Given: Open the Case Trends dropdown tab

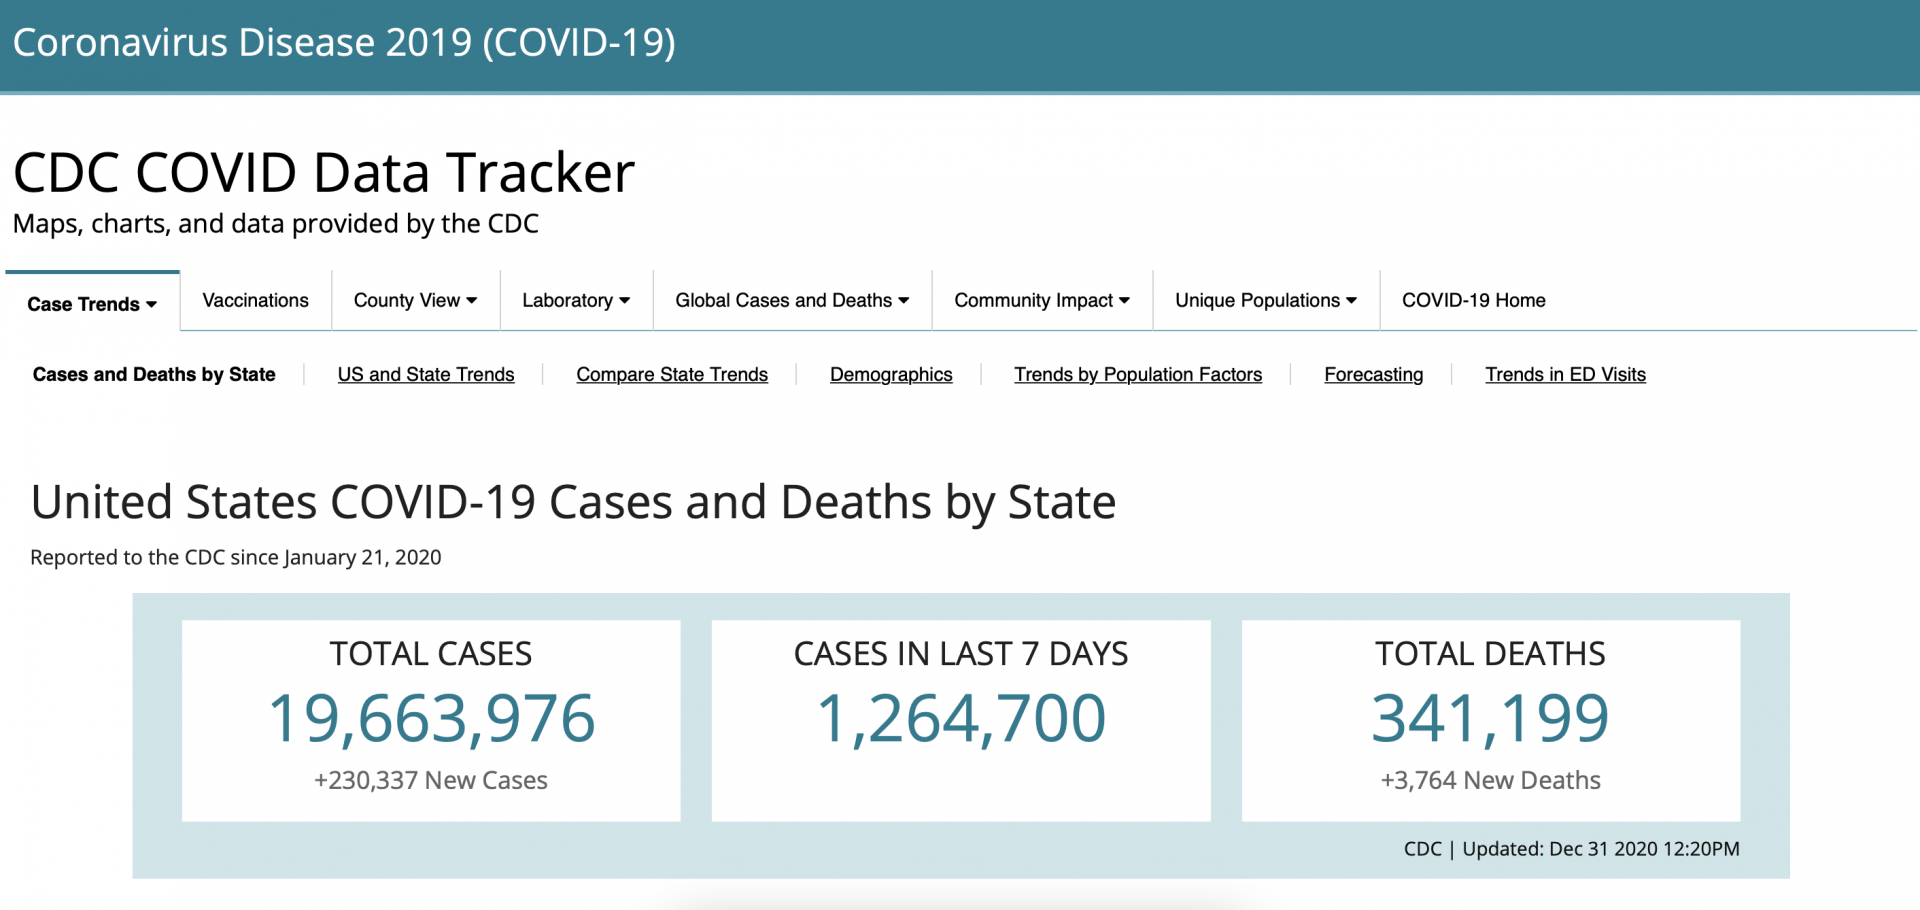Looking at the screenshot, I should click(92, 303).
